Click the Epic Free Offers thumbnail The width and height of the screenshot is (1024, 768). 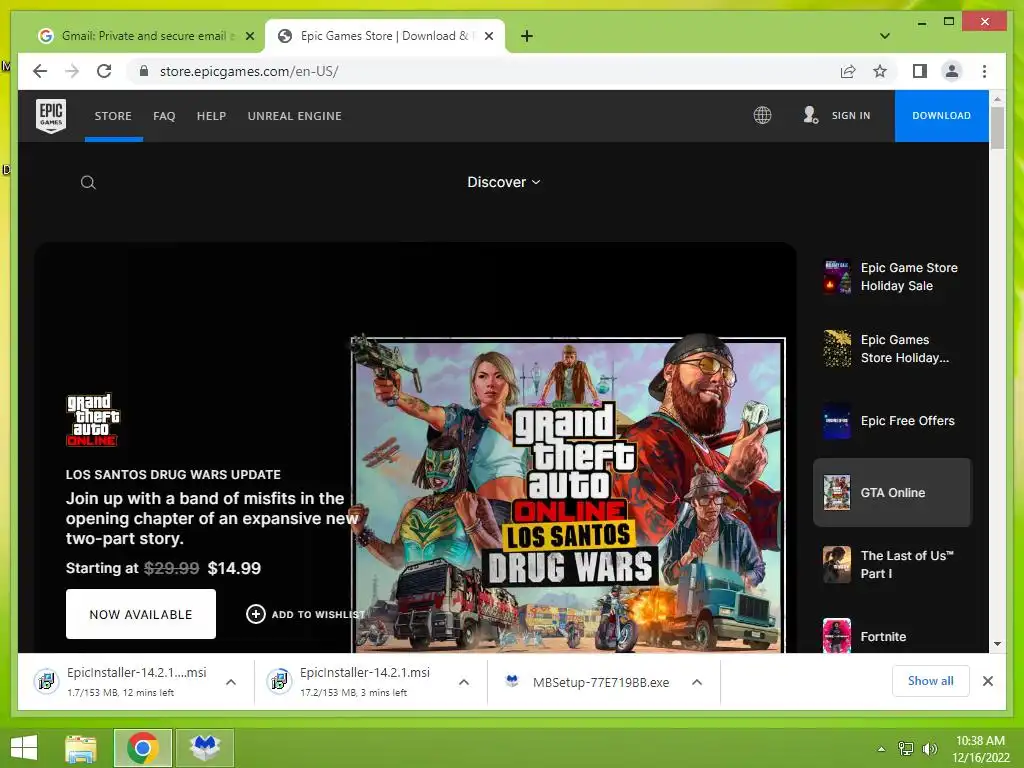tap(837, 421)
